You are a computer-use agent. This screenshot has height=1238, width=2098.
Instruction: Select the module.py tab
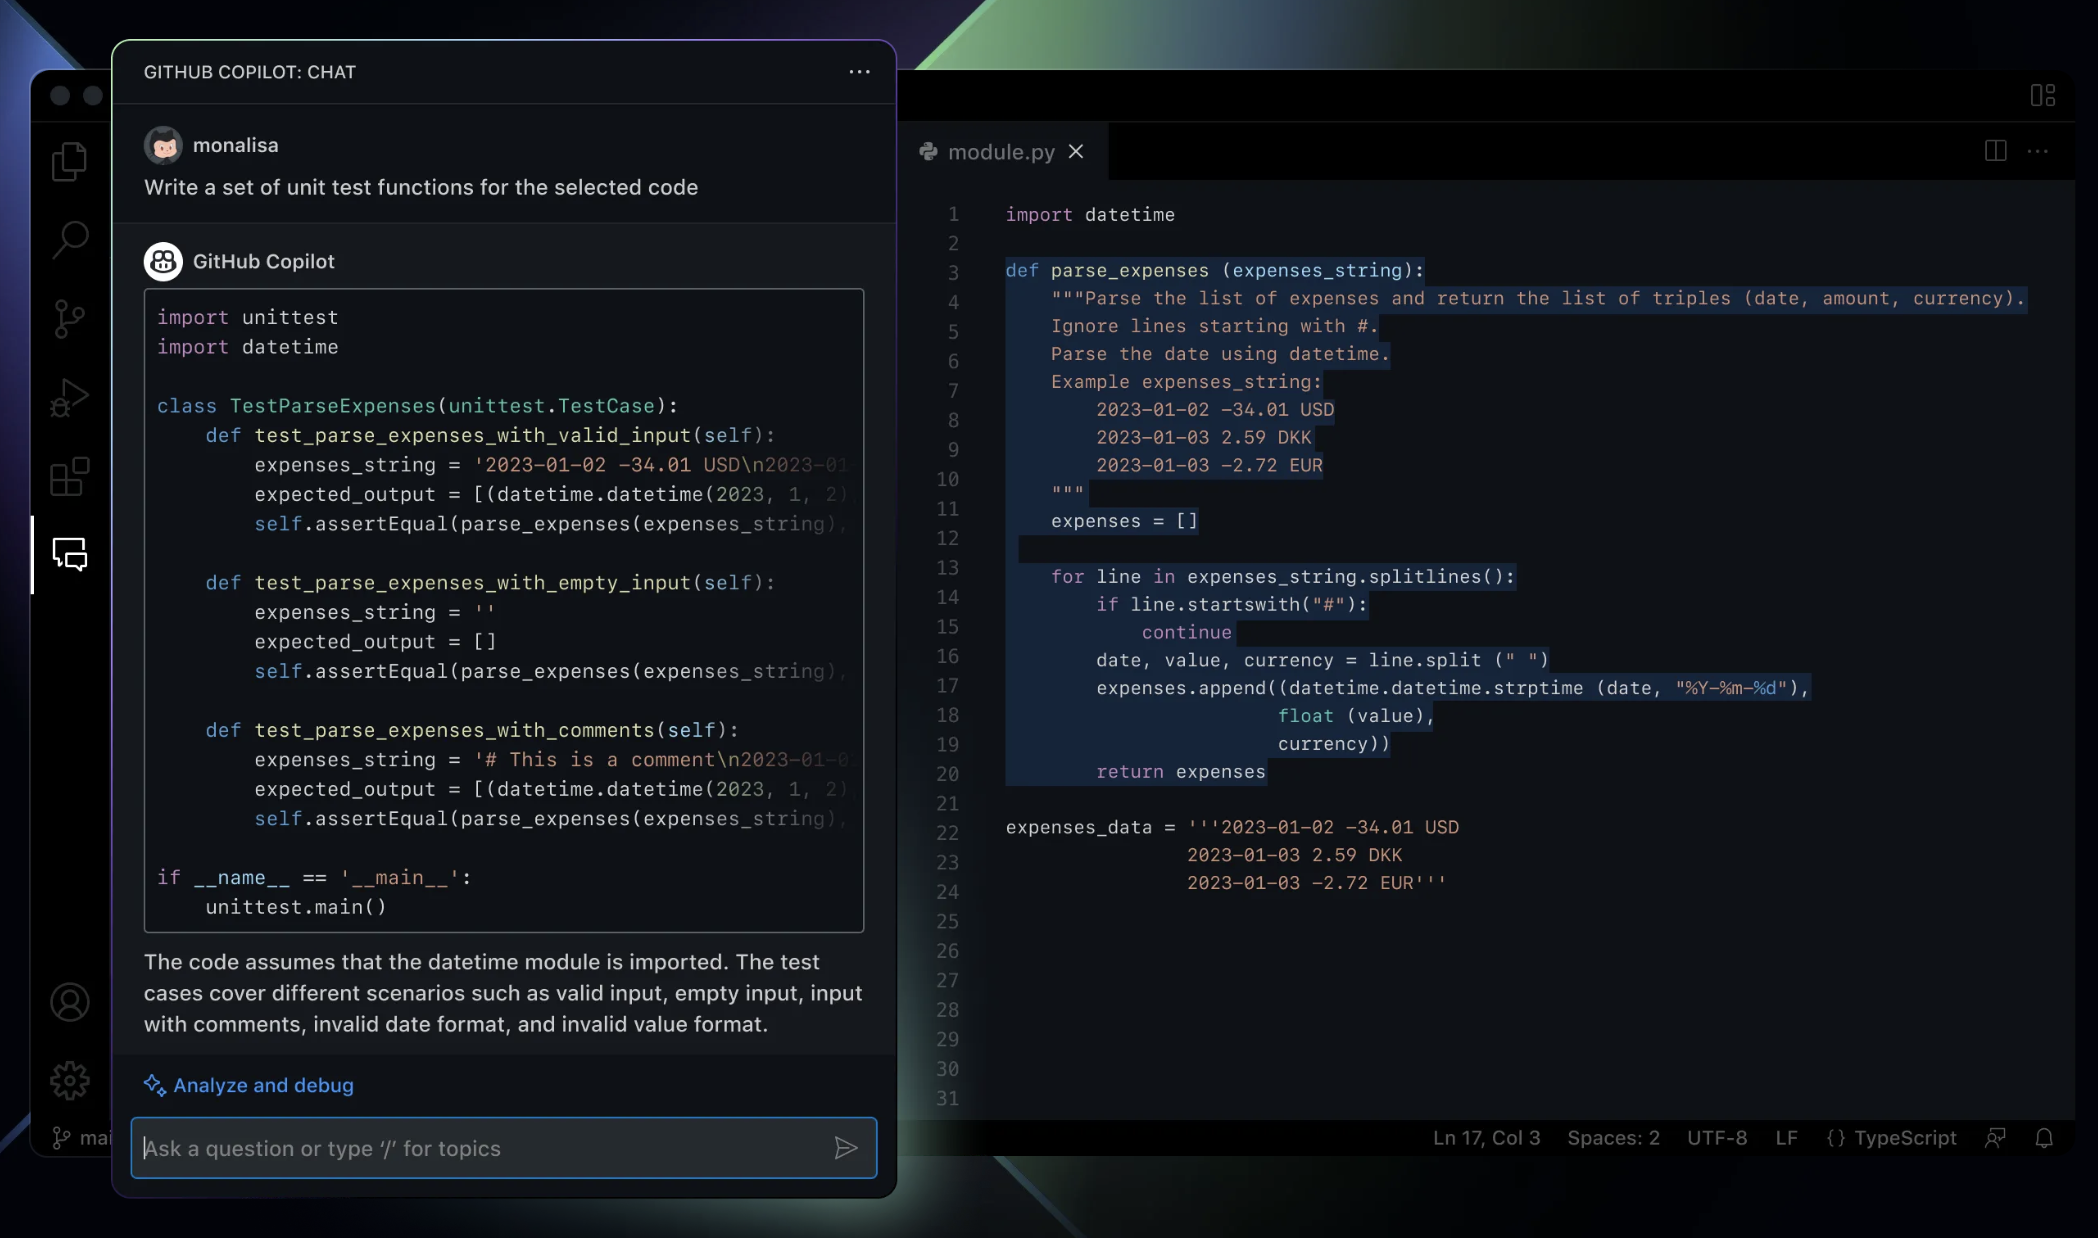[x=1001, y=151]
